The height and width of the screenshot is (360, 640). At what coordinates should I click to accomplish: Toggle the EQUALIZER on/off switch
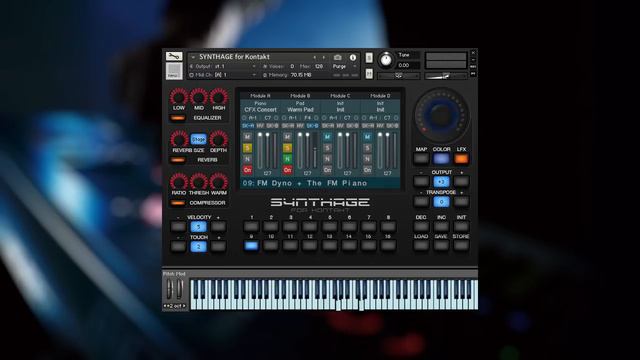pyautogui.click(x=178, y=118)
